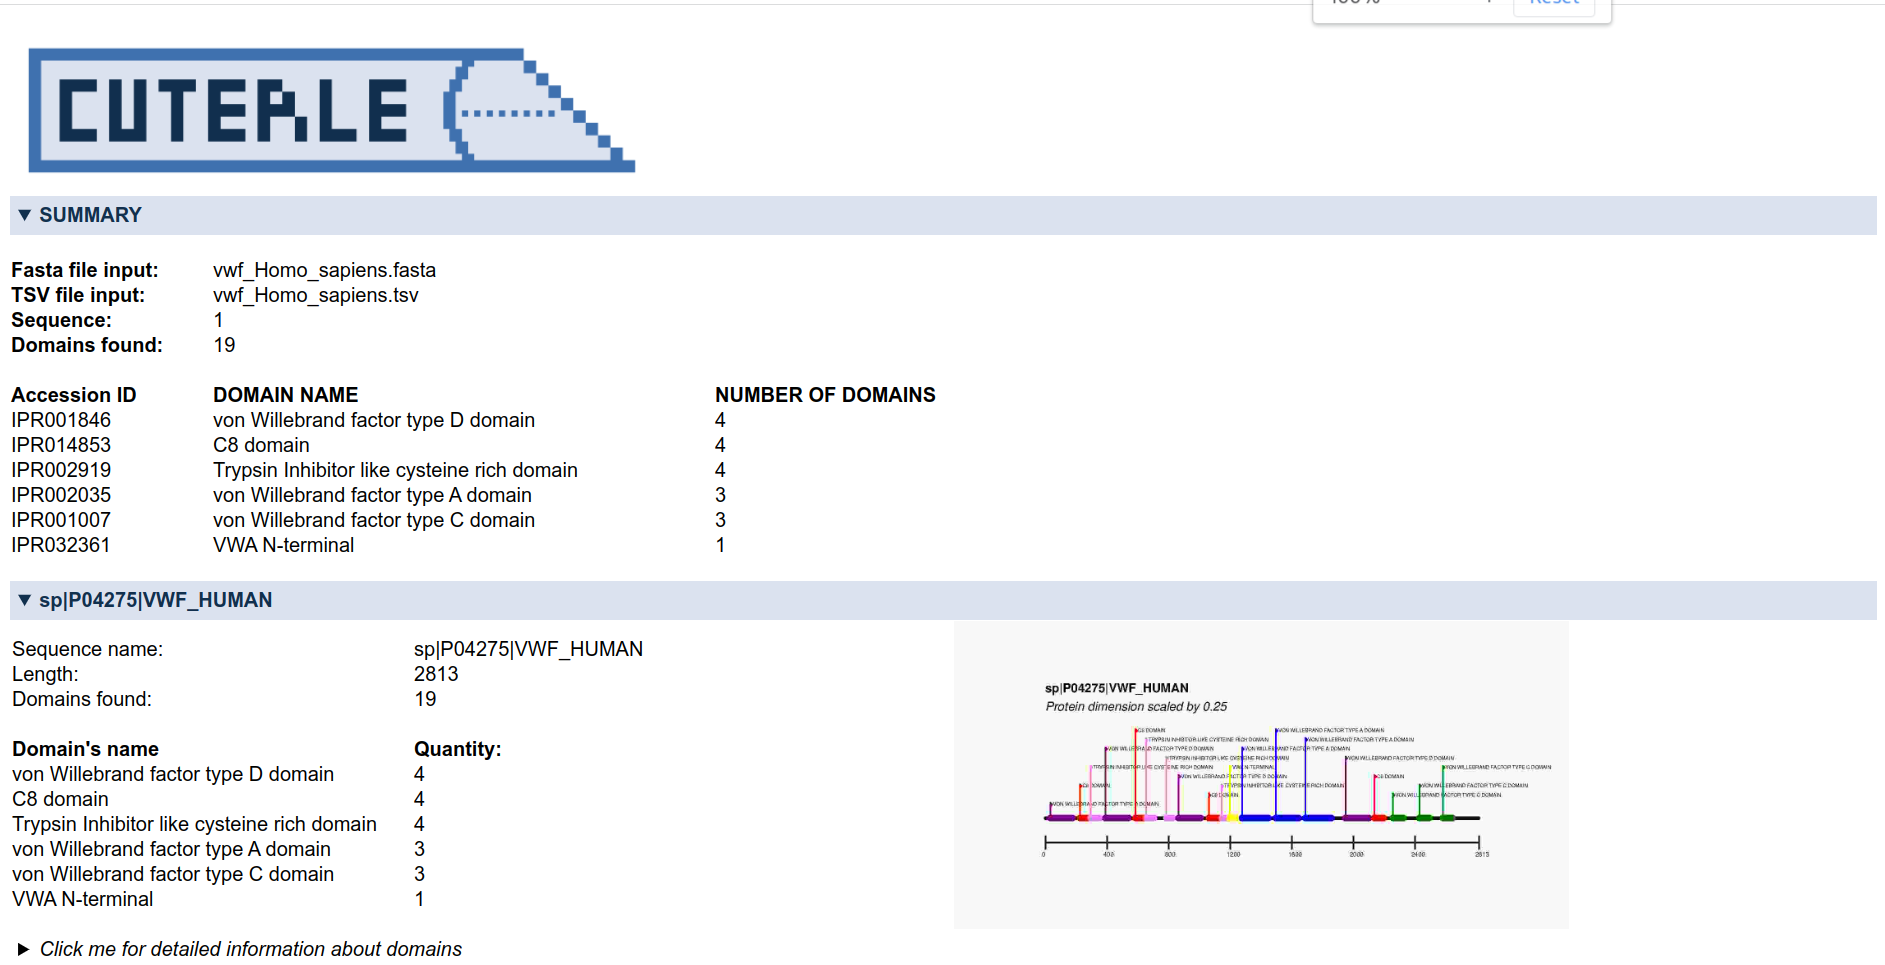The image size is (1885, 965).
Task: Click the 'DOMAIN NAME' column header
Action: 285,395
